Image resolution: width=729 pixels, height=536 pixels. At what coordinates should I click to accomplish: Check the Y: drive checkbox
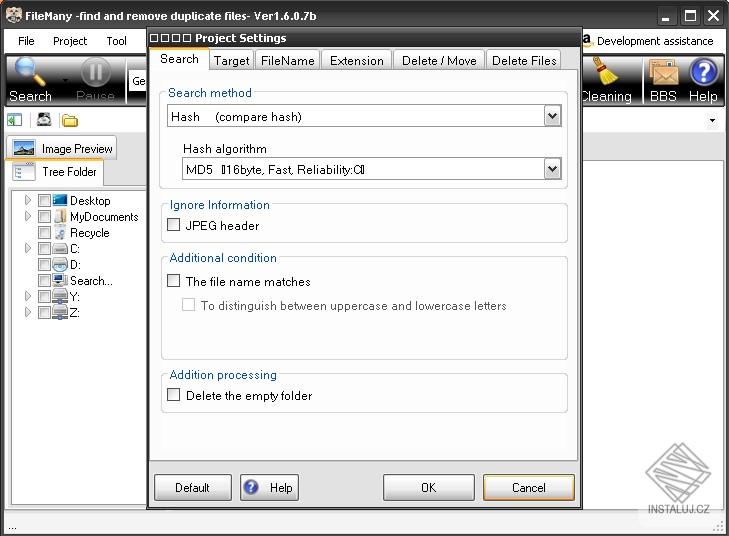[x=44, y=296]
